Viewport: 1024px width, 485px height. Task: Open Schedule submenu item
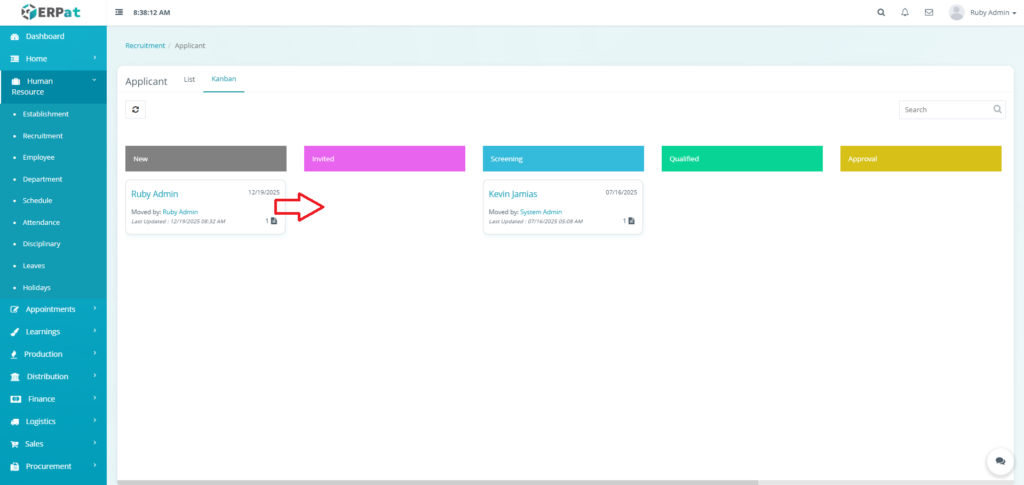[37, 200]
